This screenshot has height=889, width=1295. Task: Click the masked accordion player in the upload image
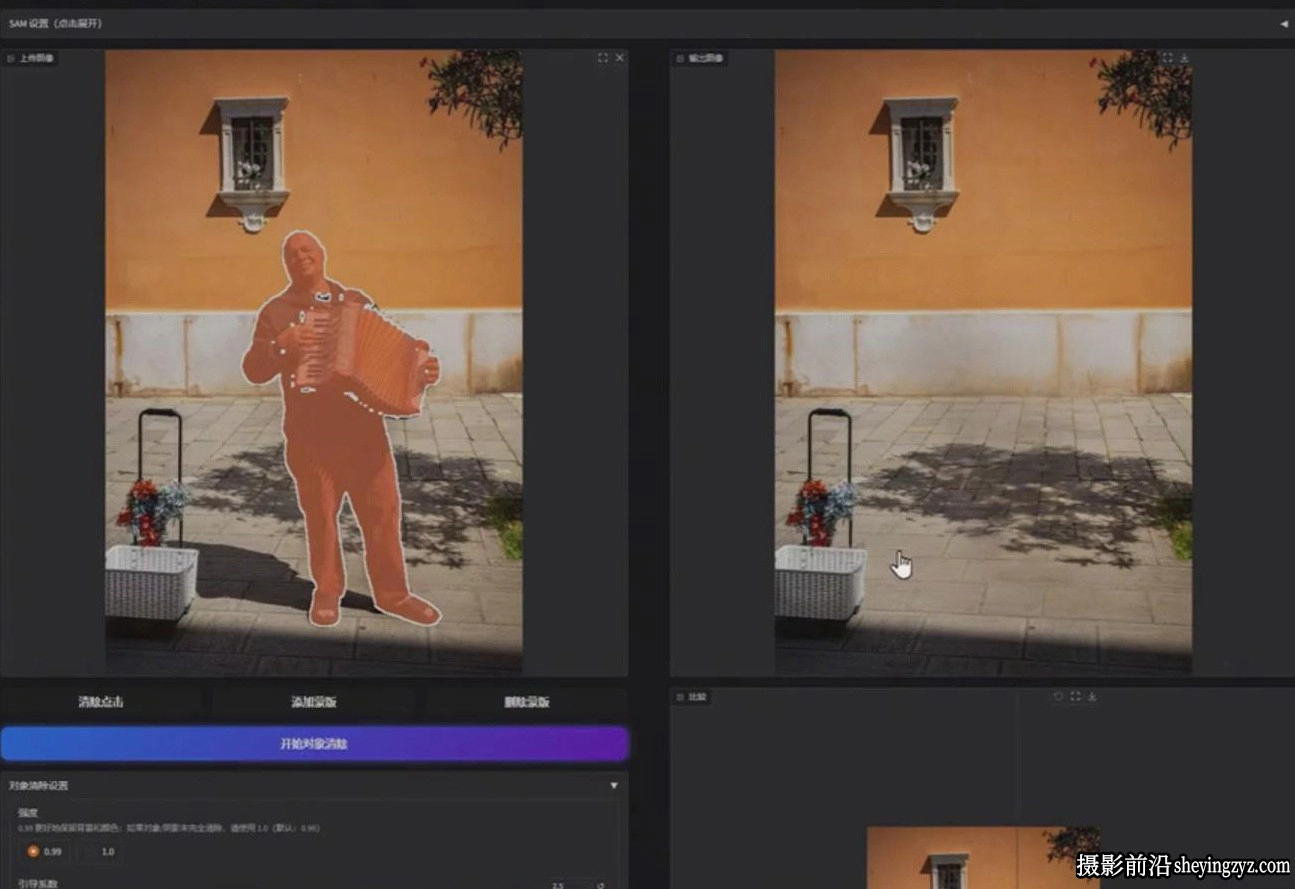tap(340, 428)
